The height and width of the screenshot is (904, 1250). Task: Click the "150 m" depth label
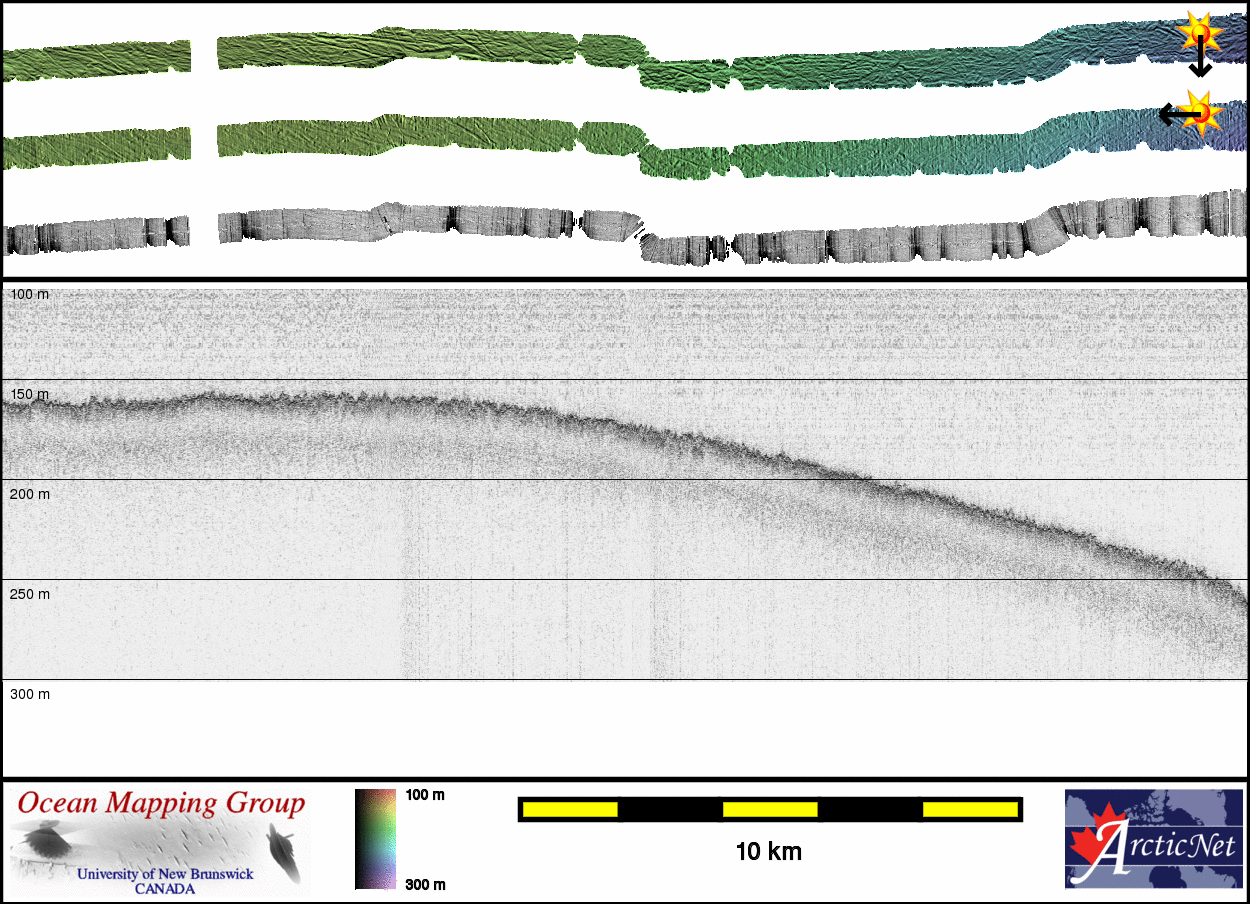pyautogui.click(x=29, y=394)
